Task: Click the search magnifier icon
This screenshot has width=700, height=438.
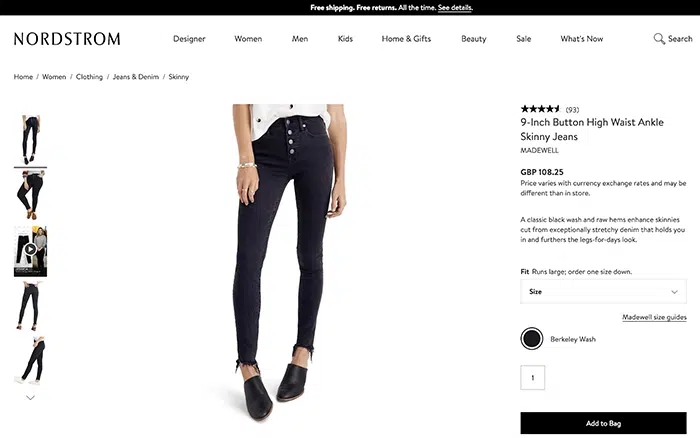Action: (x=659, y=39)
